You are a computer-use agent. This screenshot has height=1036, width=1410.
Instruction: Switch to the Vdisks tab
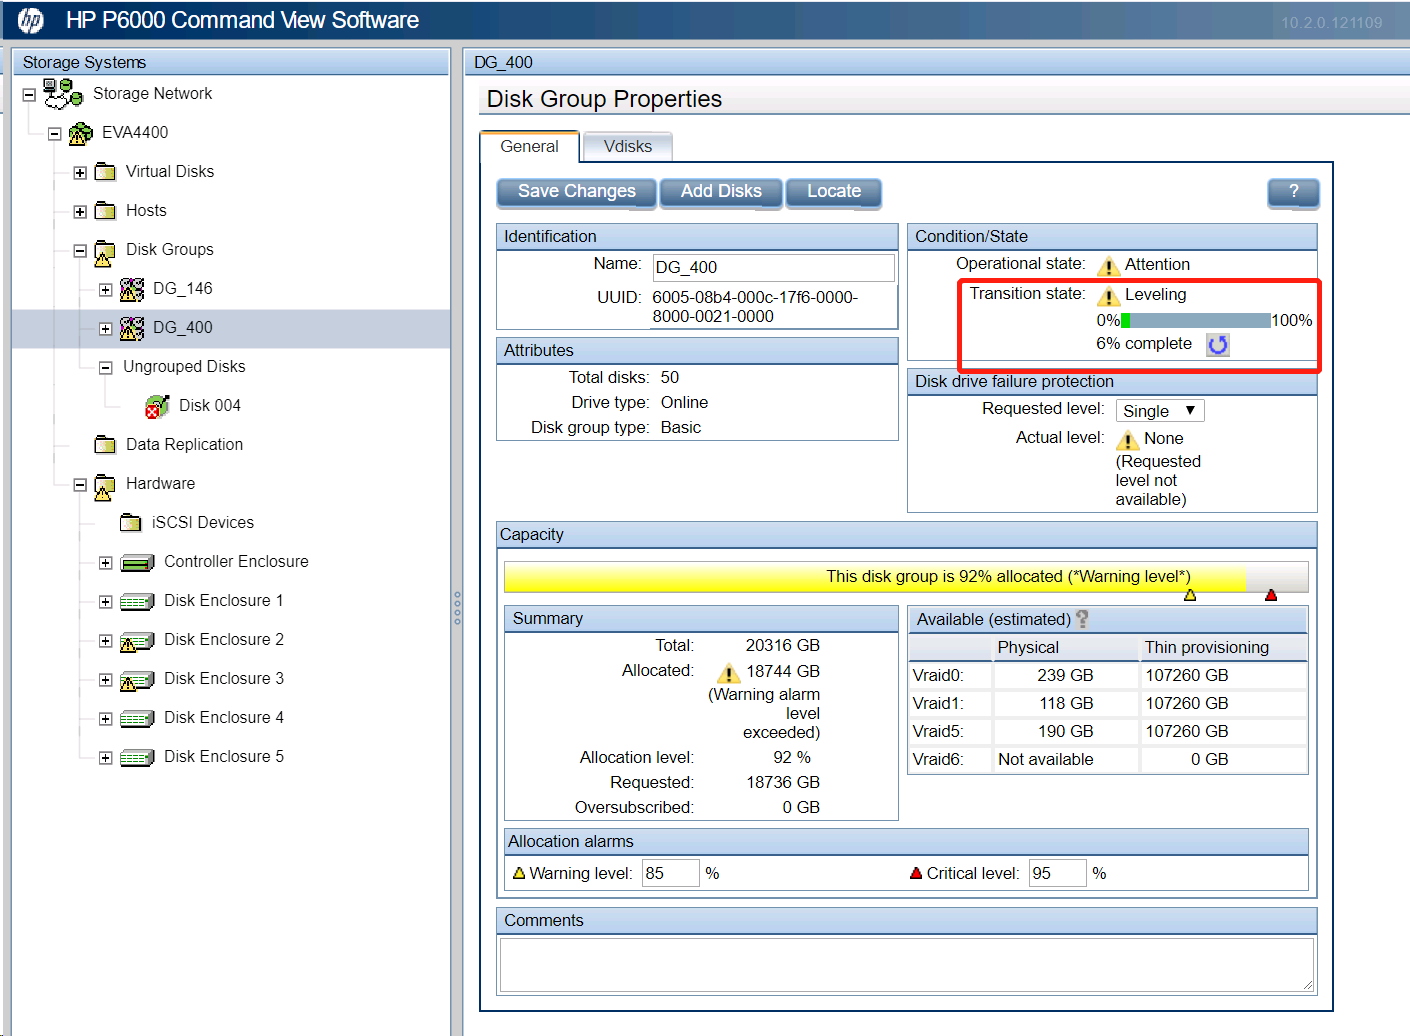[x=627, y=147]
